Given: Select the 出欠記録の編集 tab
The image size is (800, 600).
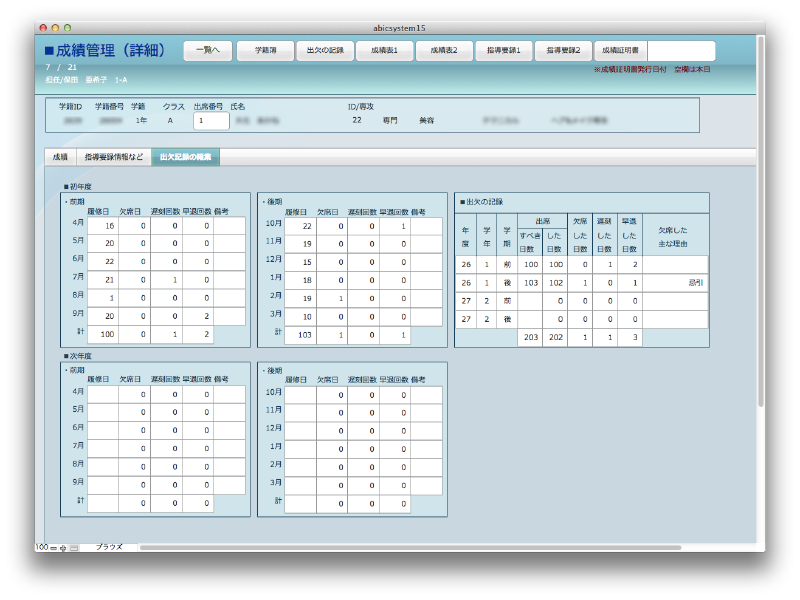Looking at the screenshot, I should pos(185,157).
